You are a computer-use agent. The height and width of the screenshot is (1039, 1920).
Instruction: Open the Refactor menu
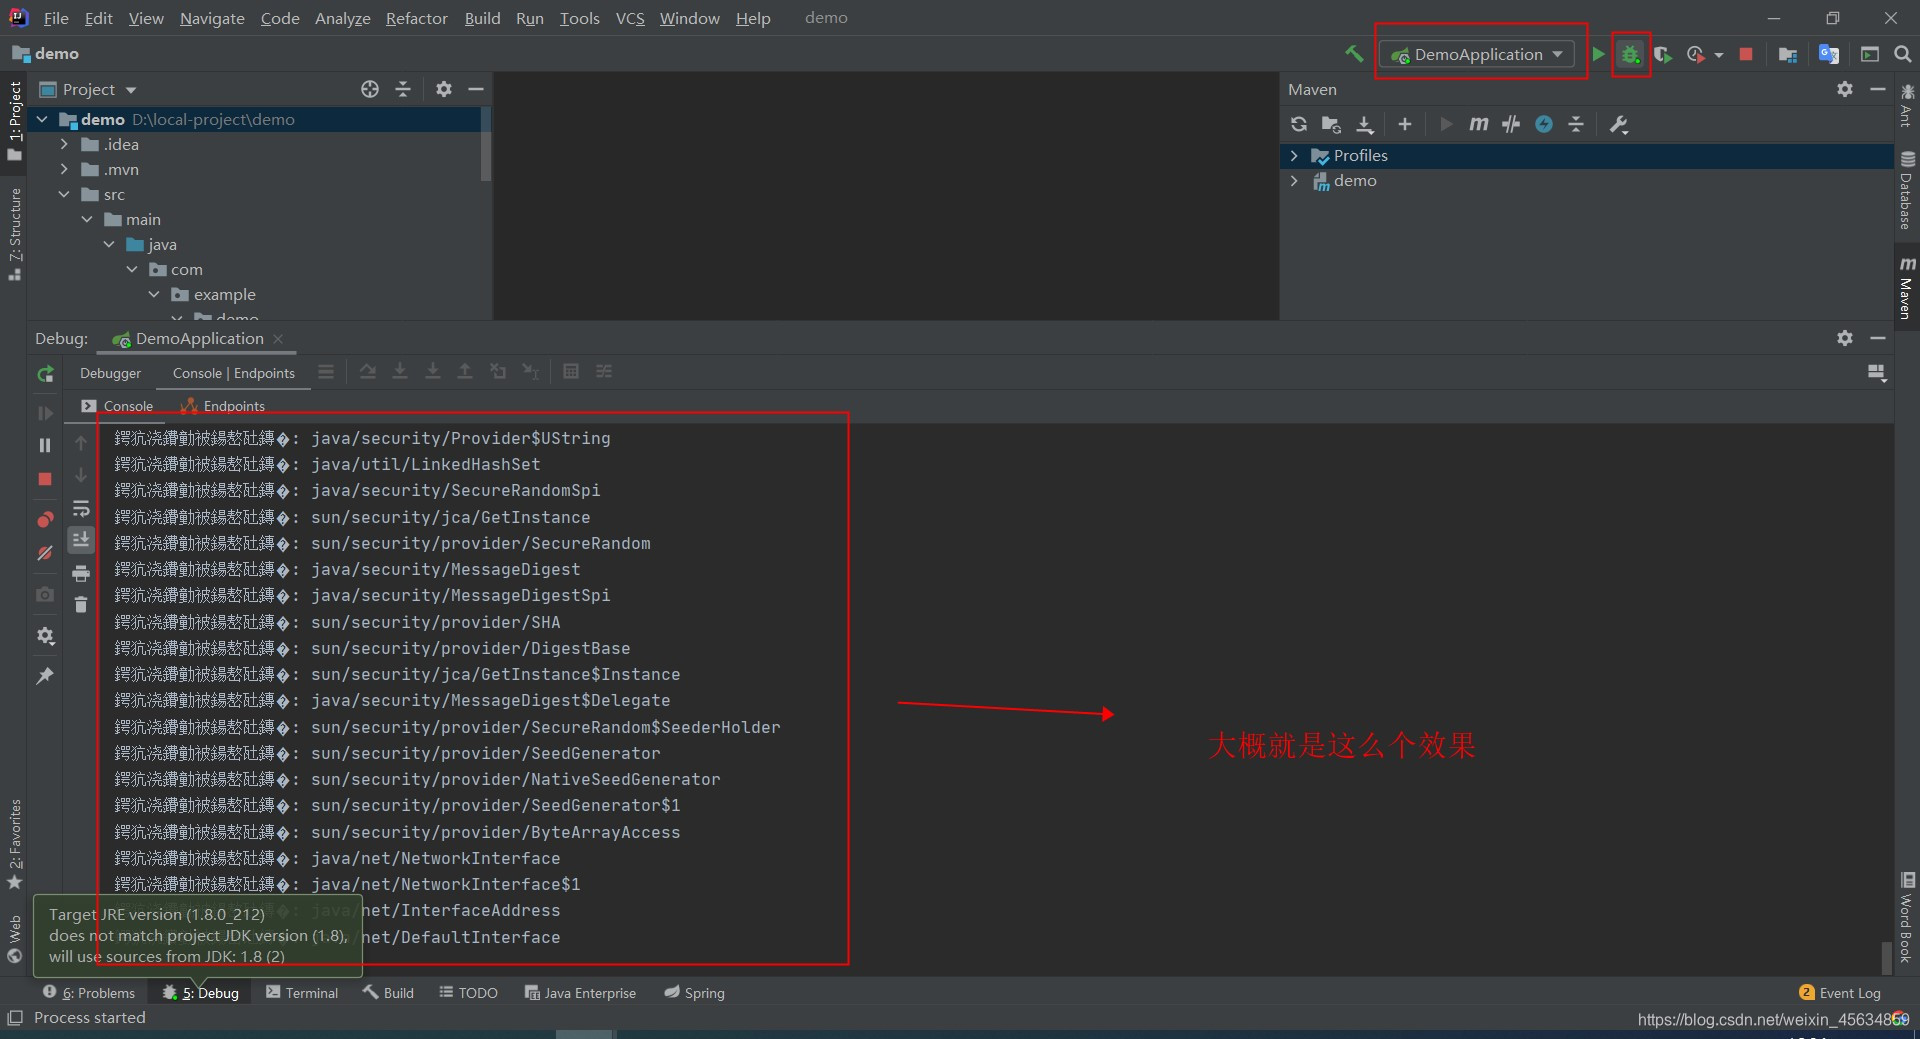tap(417, 18)
